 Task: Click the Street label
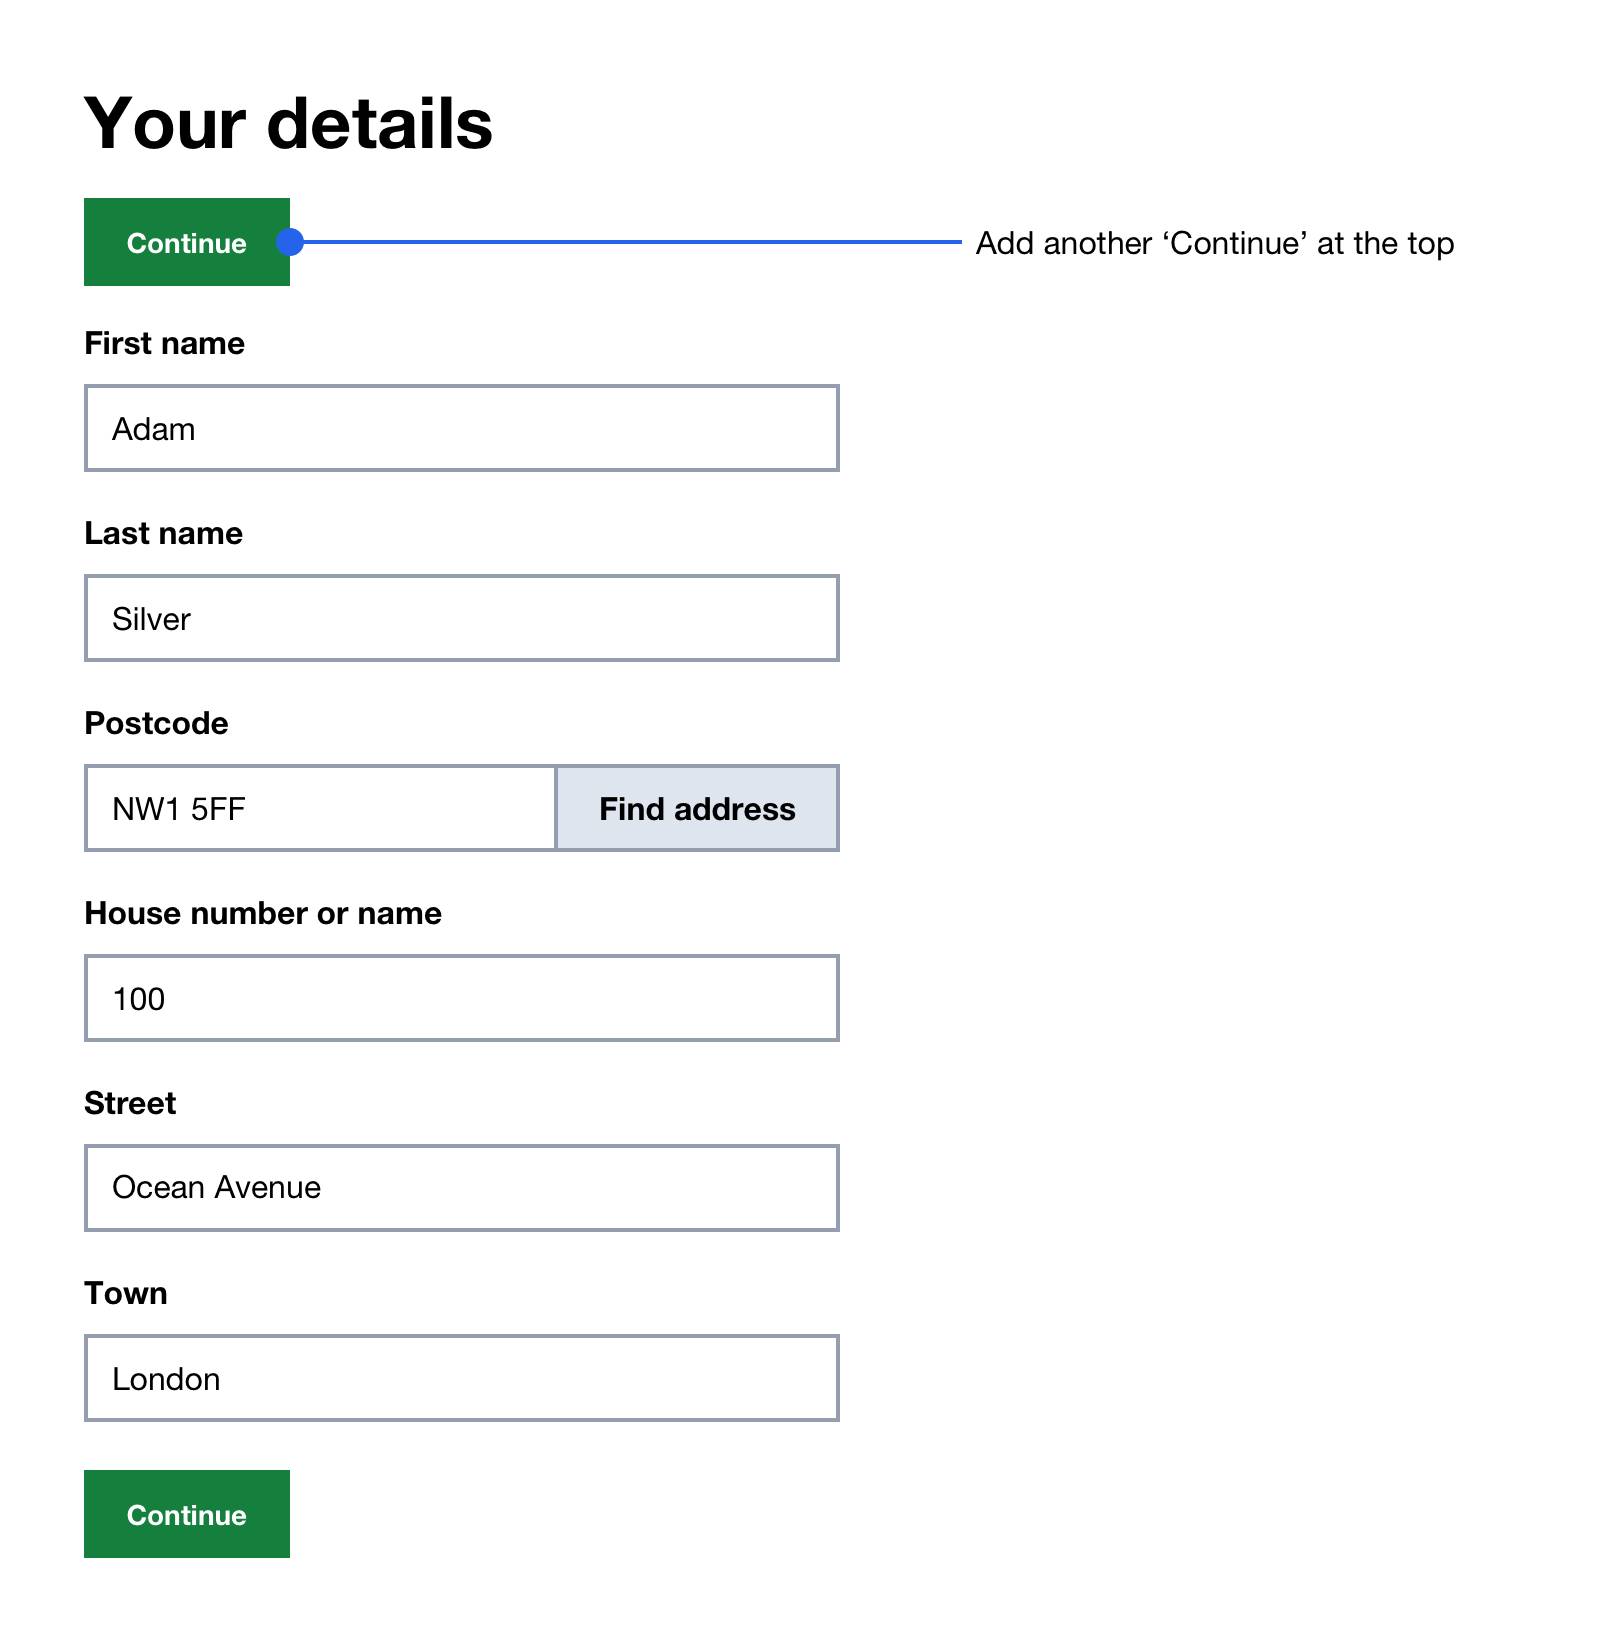click(130, 1102)
